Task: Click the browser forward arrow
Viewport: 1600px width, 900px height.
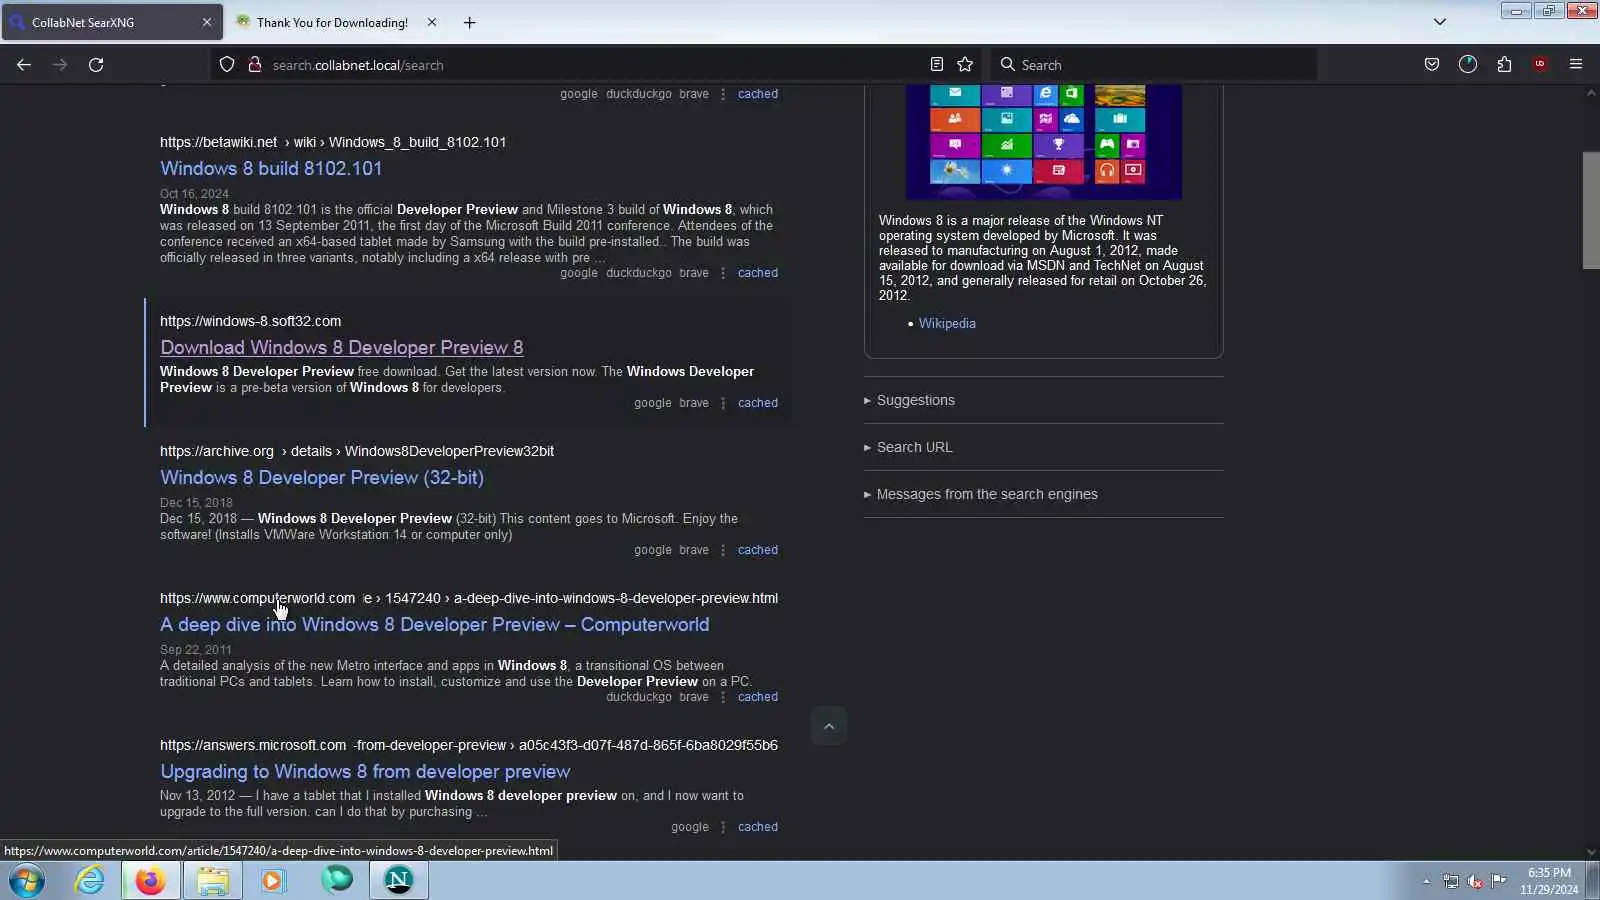Action: click(60, 65)
